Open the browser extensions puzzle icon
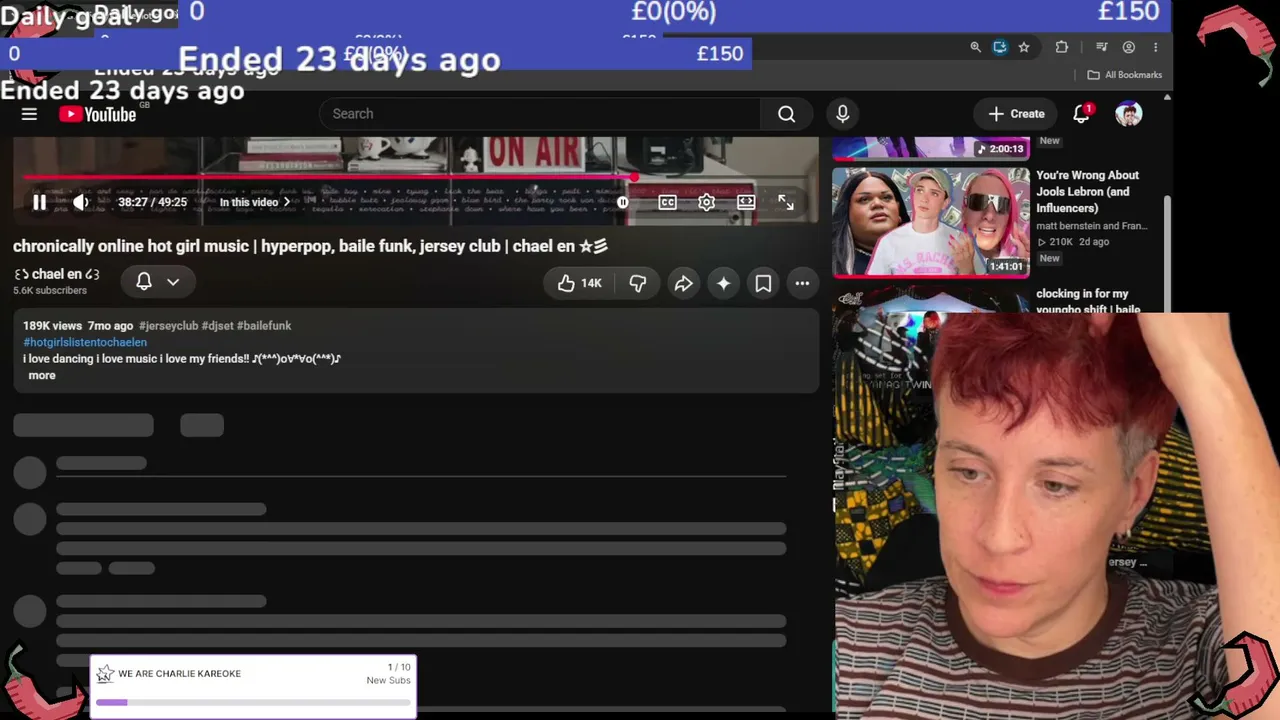1280x720 pixels. point(1062,47)
